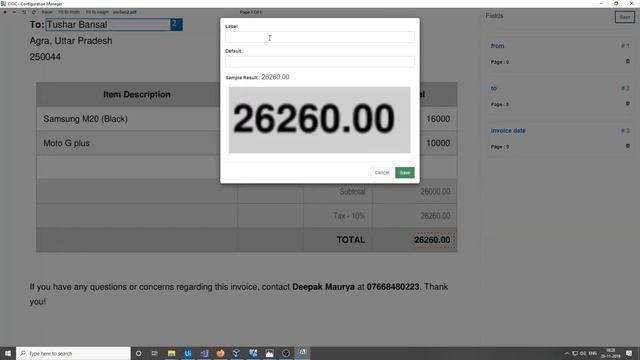Click the Reset toolbar option
Screen dimensions: 640x360
click(47, 12)
